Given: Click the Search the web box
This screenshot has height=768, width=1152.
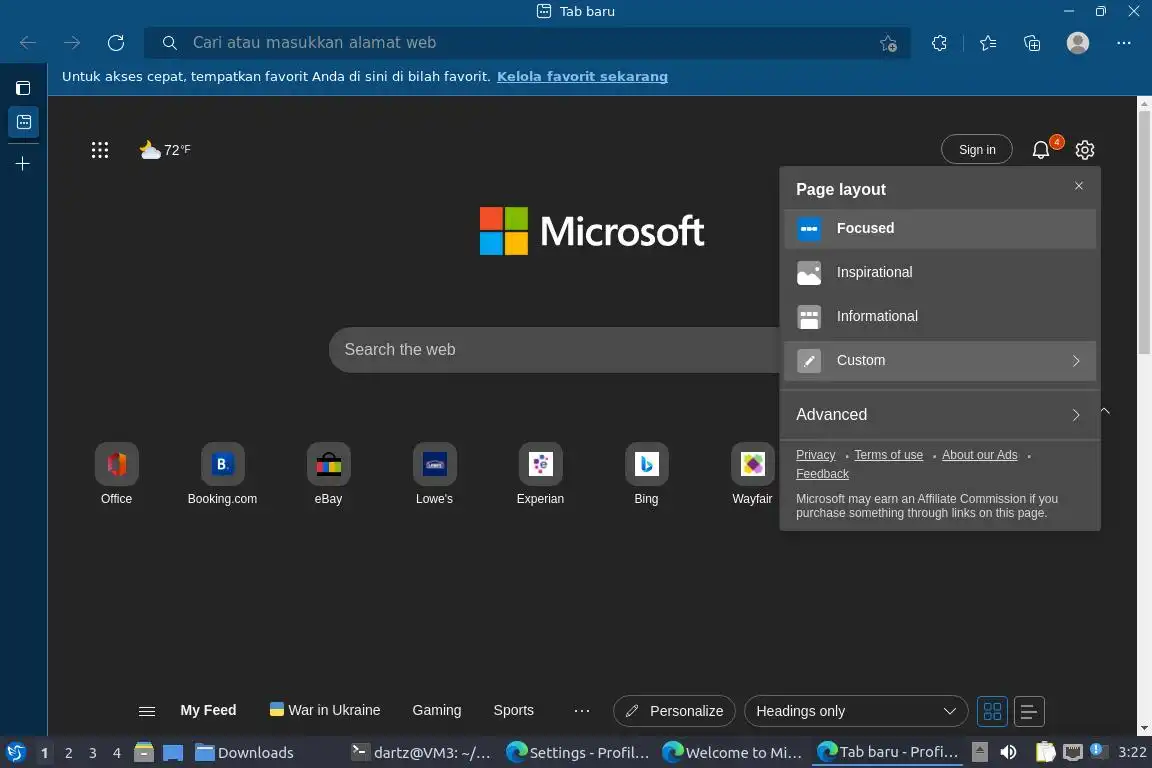Looking at the screenshot, I should click(x=555, y=350).
